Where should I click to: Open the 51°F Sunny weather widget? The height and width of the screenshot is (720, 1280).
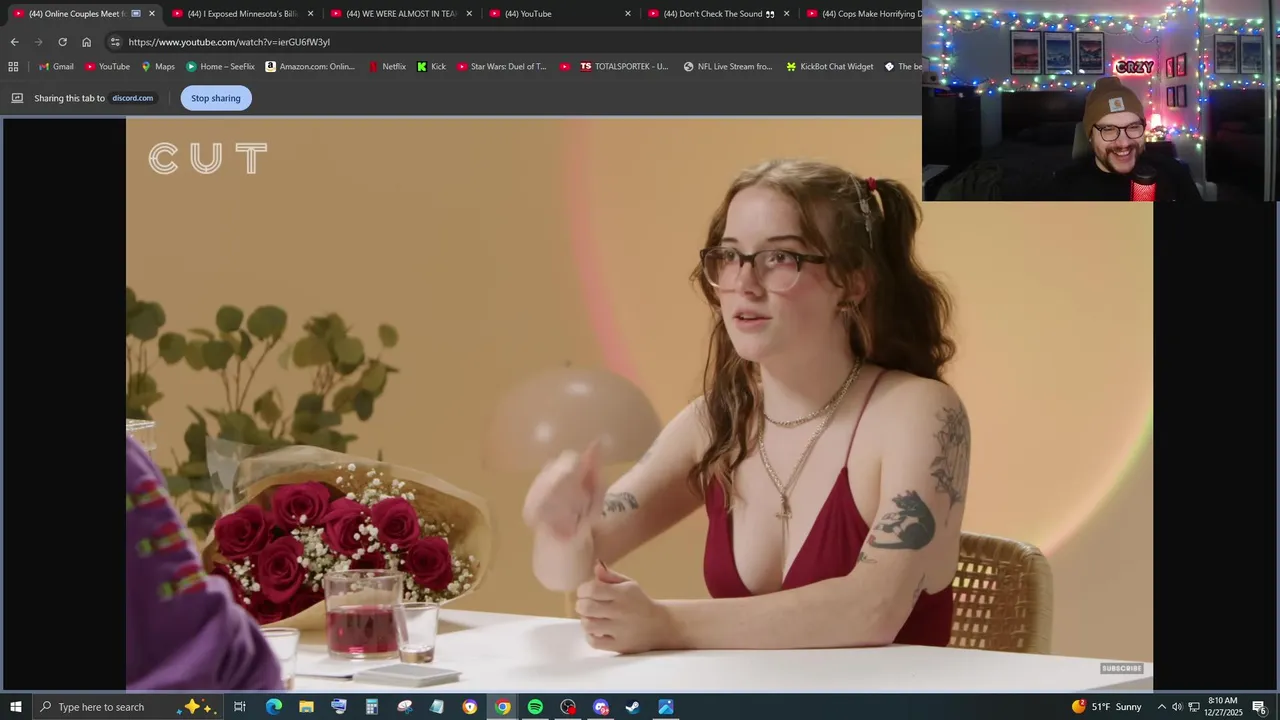tap(1106, 707)
